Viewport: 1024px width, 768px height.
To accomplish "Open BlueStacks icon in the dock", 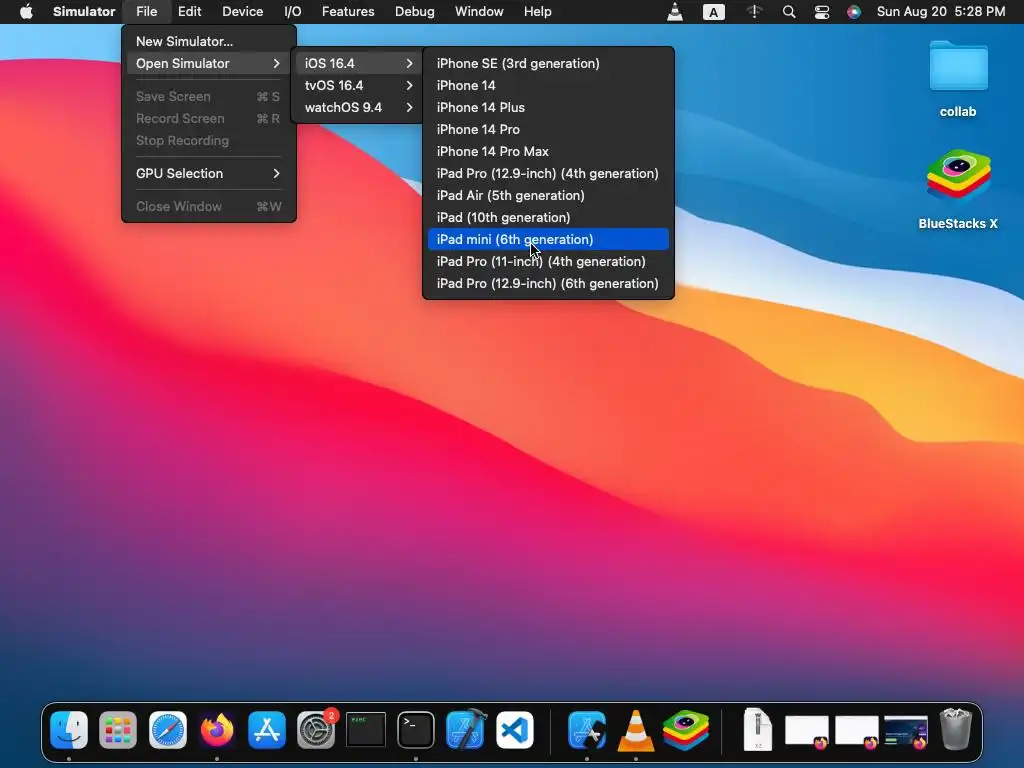I will [x=685, y=729].
